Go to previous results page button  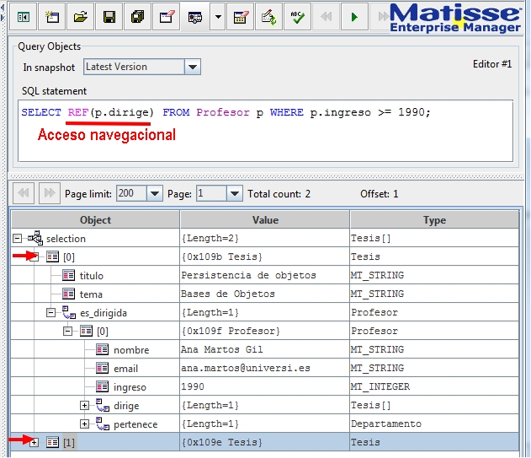pos(23,193)
